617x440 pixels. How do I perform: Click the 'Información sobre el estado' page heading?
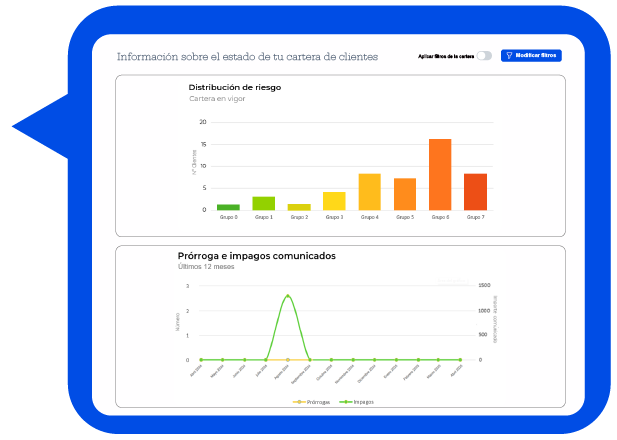coord(247,57)
